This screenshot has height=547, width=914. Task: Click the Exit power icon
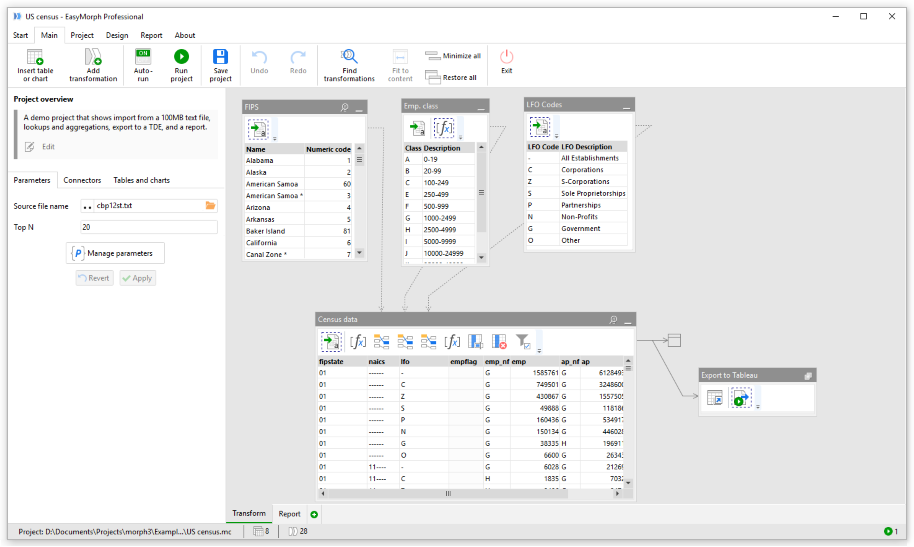pyautogui.click(x=507, y=57)
